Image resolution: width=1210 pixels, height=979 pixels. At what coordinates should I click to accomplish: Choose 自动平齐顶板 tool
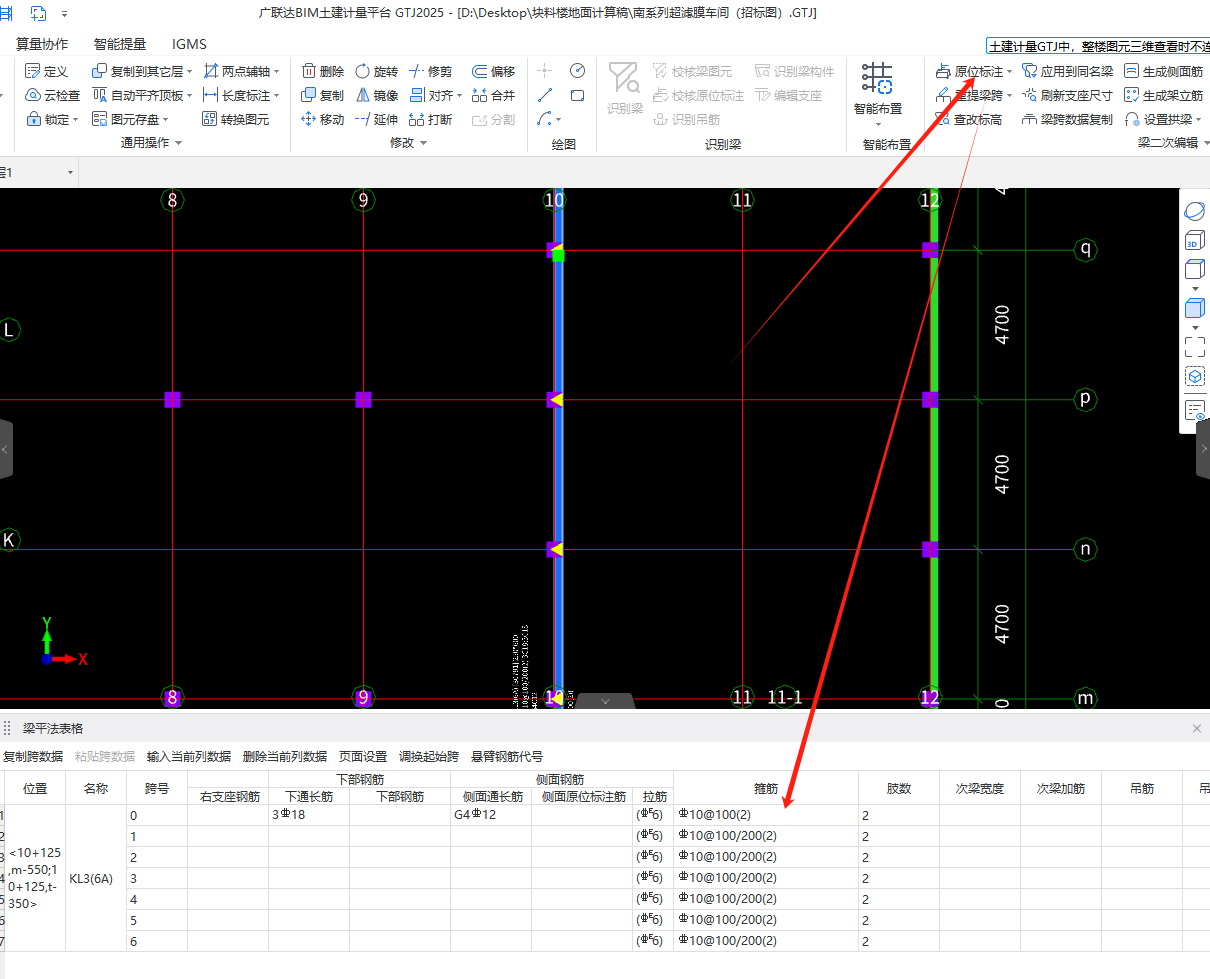click(138, 95)
